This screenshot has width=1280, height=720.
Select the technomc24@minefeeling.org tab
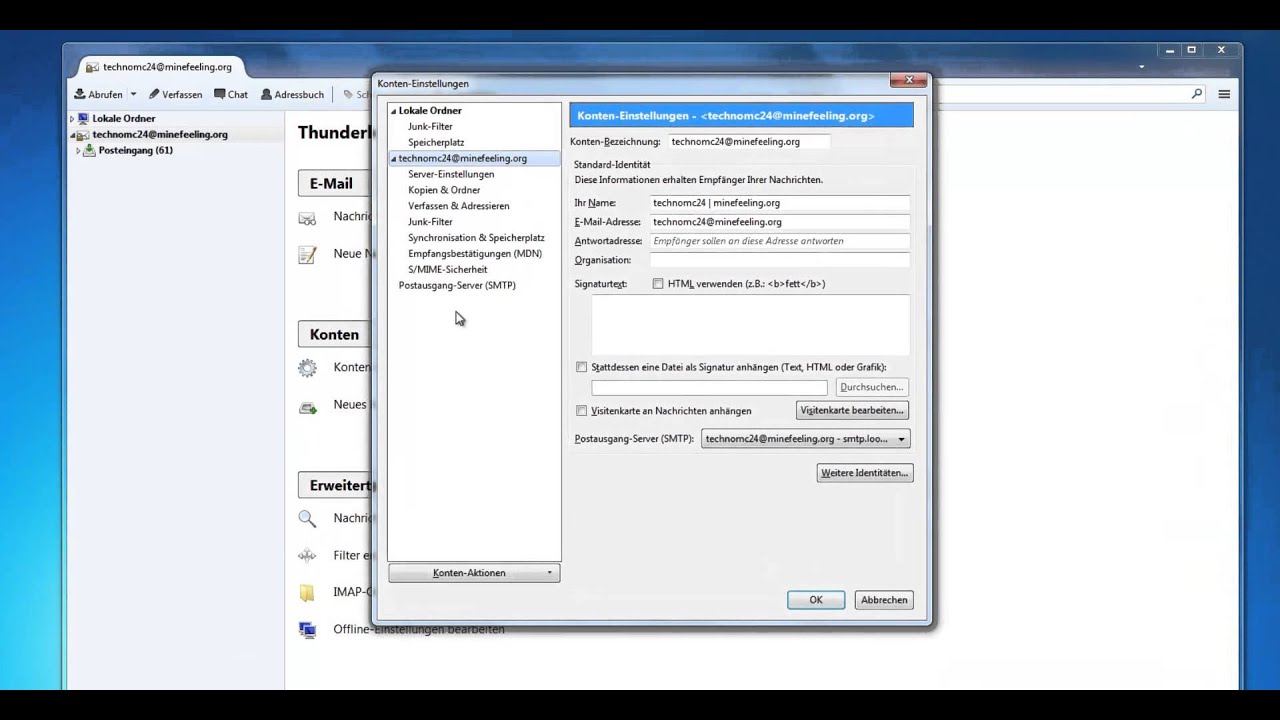[159, 67]
